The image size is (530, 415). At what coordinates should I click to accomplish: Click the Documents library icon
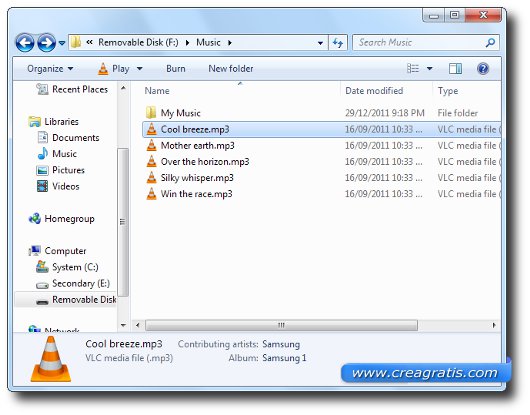tap(43, 138)
